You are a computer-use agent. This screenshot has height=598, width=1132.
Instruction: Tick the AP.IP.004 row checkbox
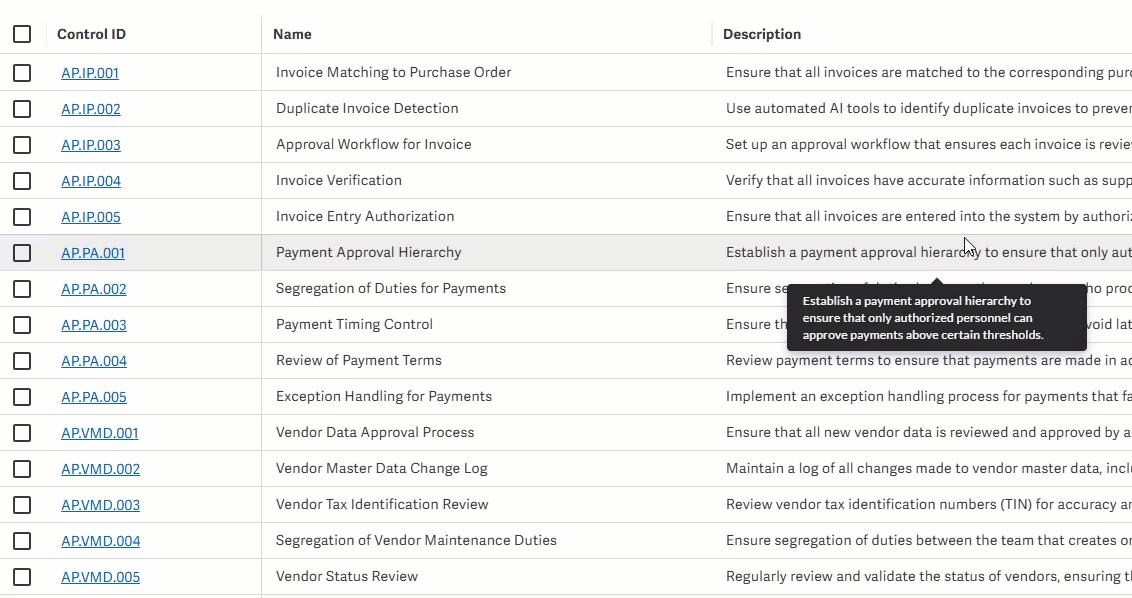tap(22, 181)
